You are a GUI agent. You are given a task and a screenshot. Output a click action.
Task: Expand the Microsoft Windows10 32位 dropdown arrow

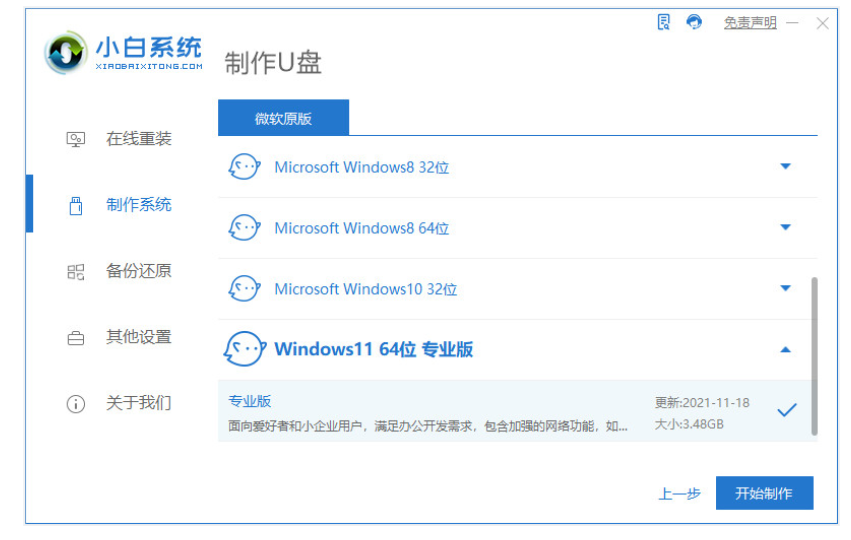785,289
